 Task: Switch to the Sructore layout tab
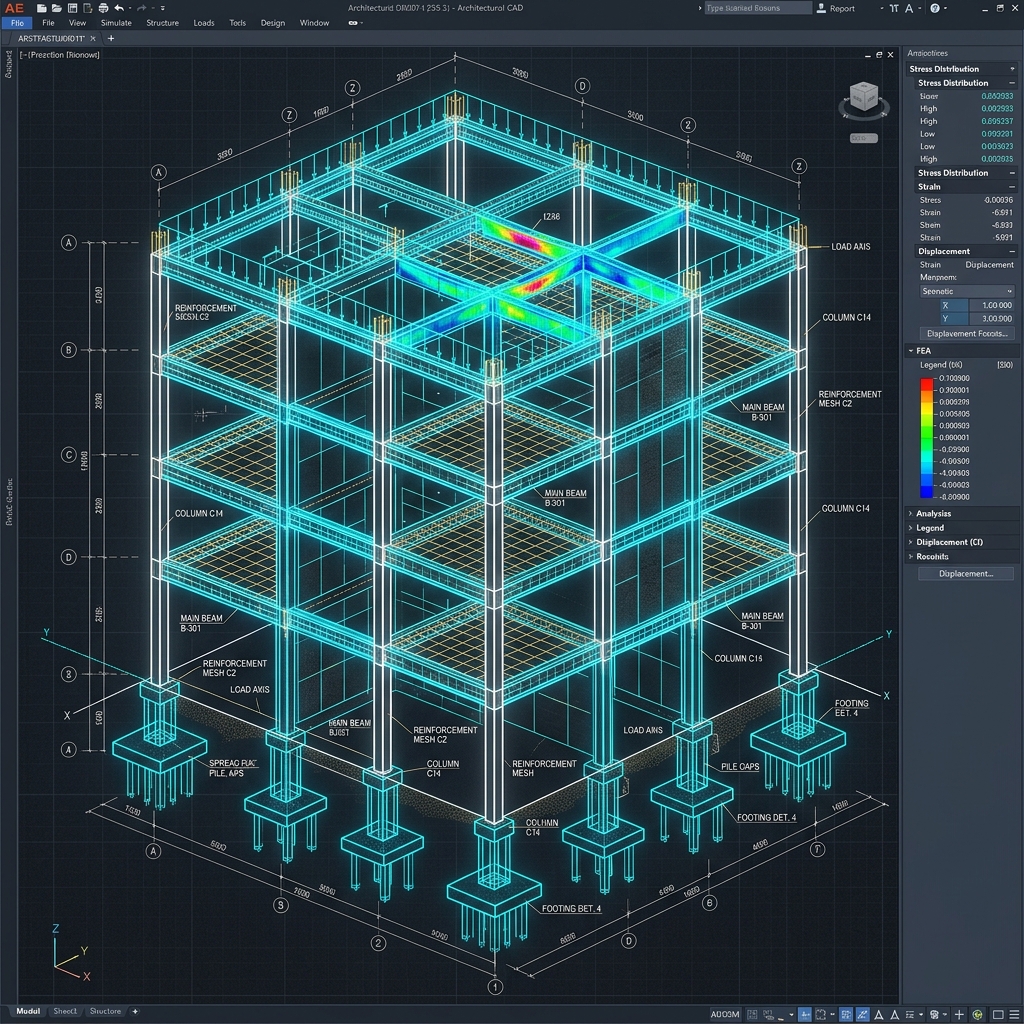105,1011
